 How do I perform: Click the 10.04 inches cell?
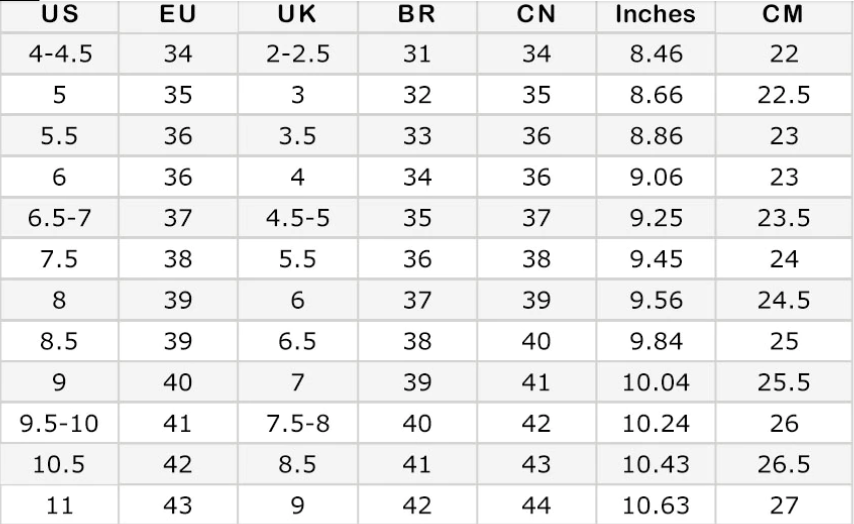[x=655, y=382]
